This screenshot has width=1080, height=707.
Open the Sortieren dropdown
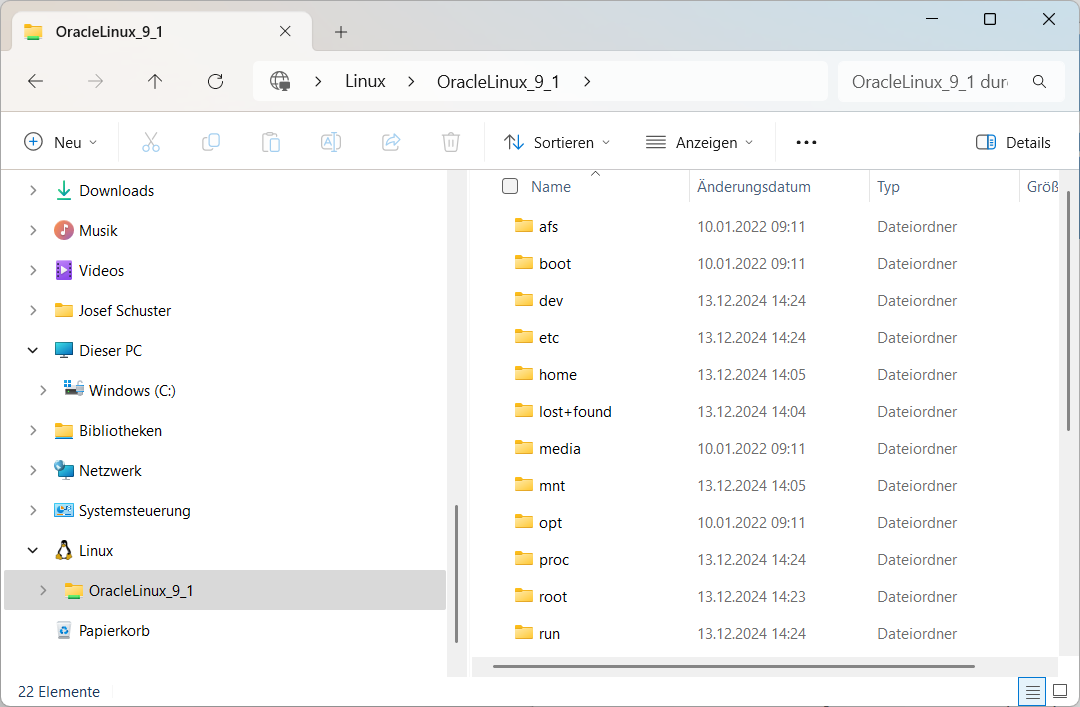(x=557, y=142)
